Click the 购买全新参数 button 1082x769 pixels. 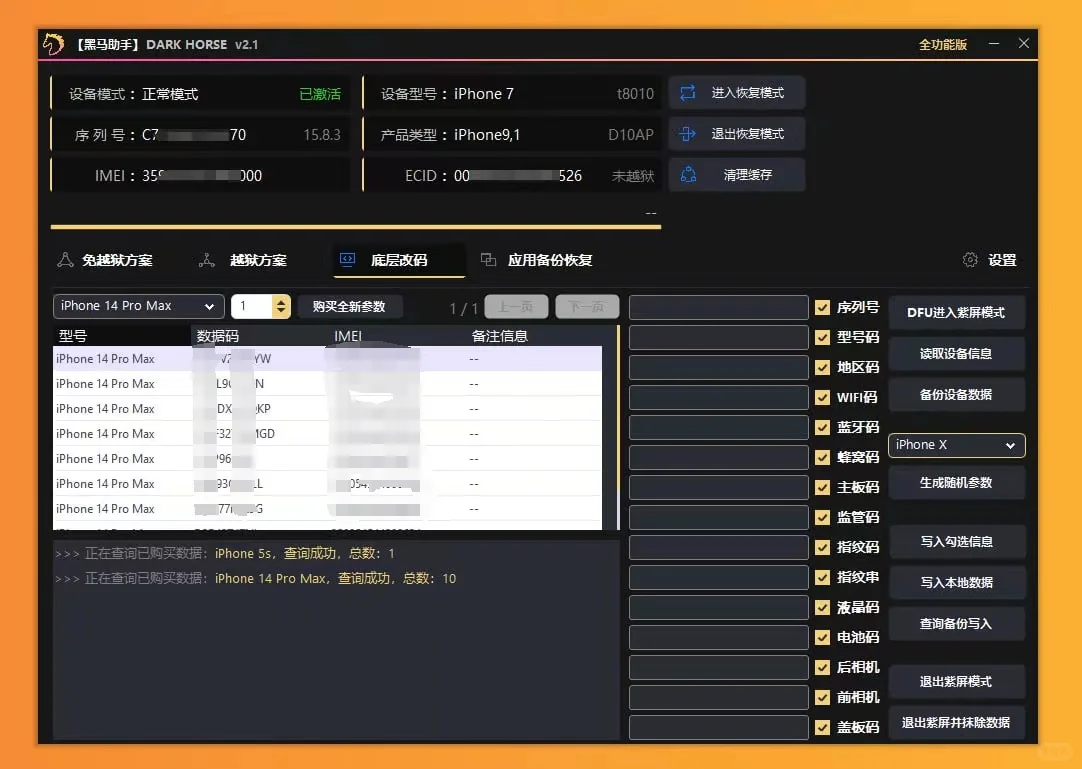349,306
